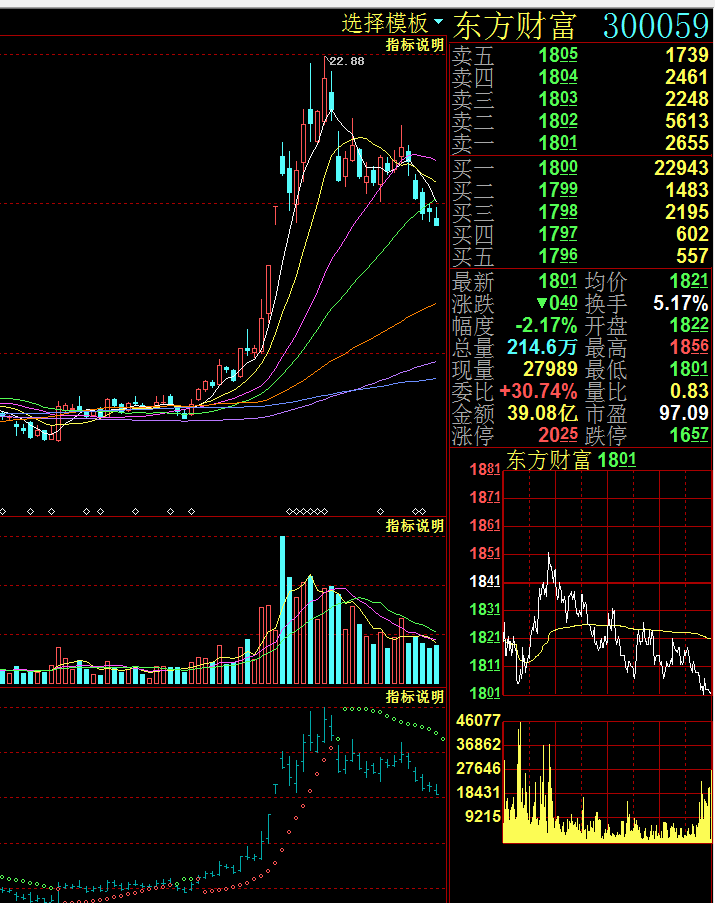Select the 买一 bid price 18.00
Screen dimensions: 715x903
558,168
